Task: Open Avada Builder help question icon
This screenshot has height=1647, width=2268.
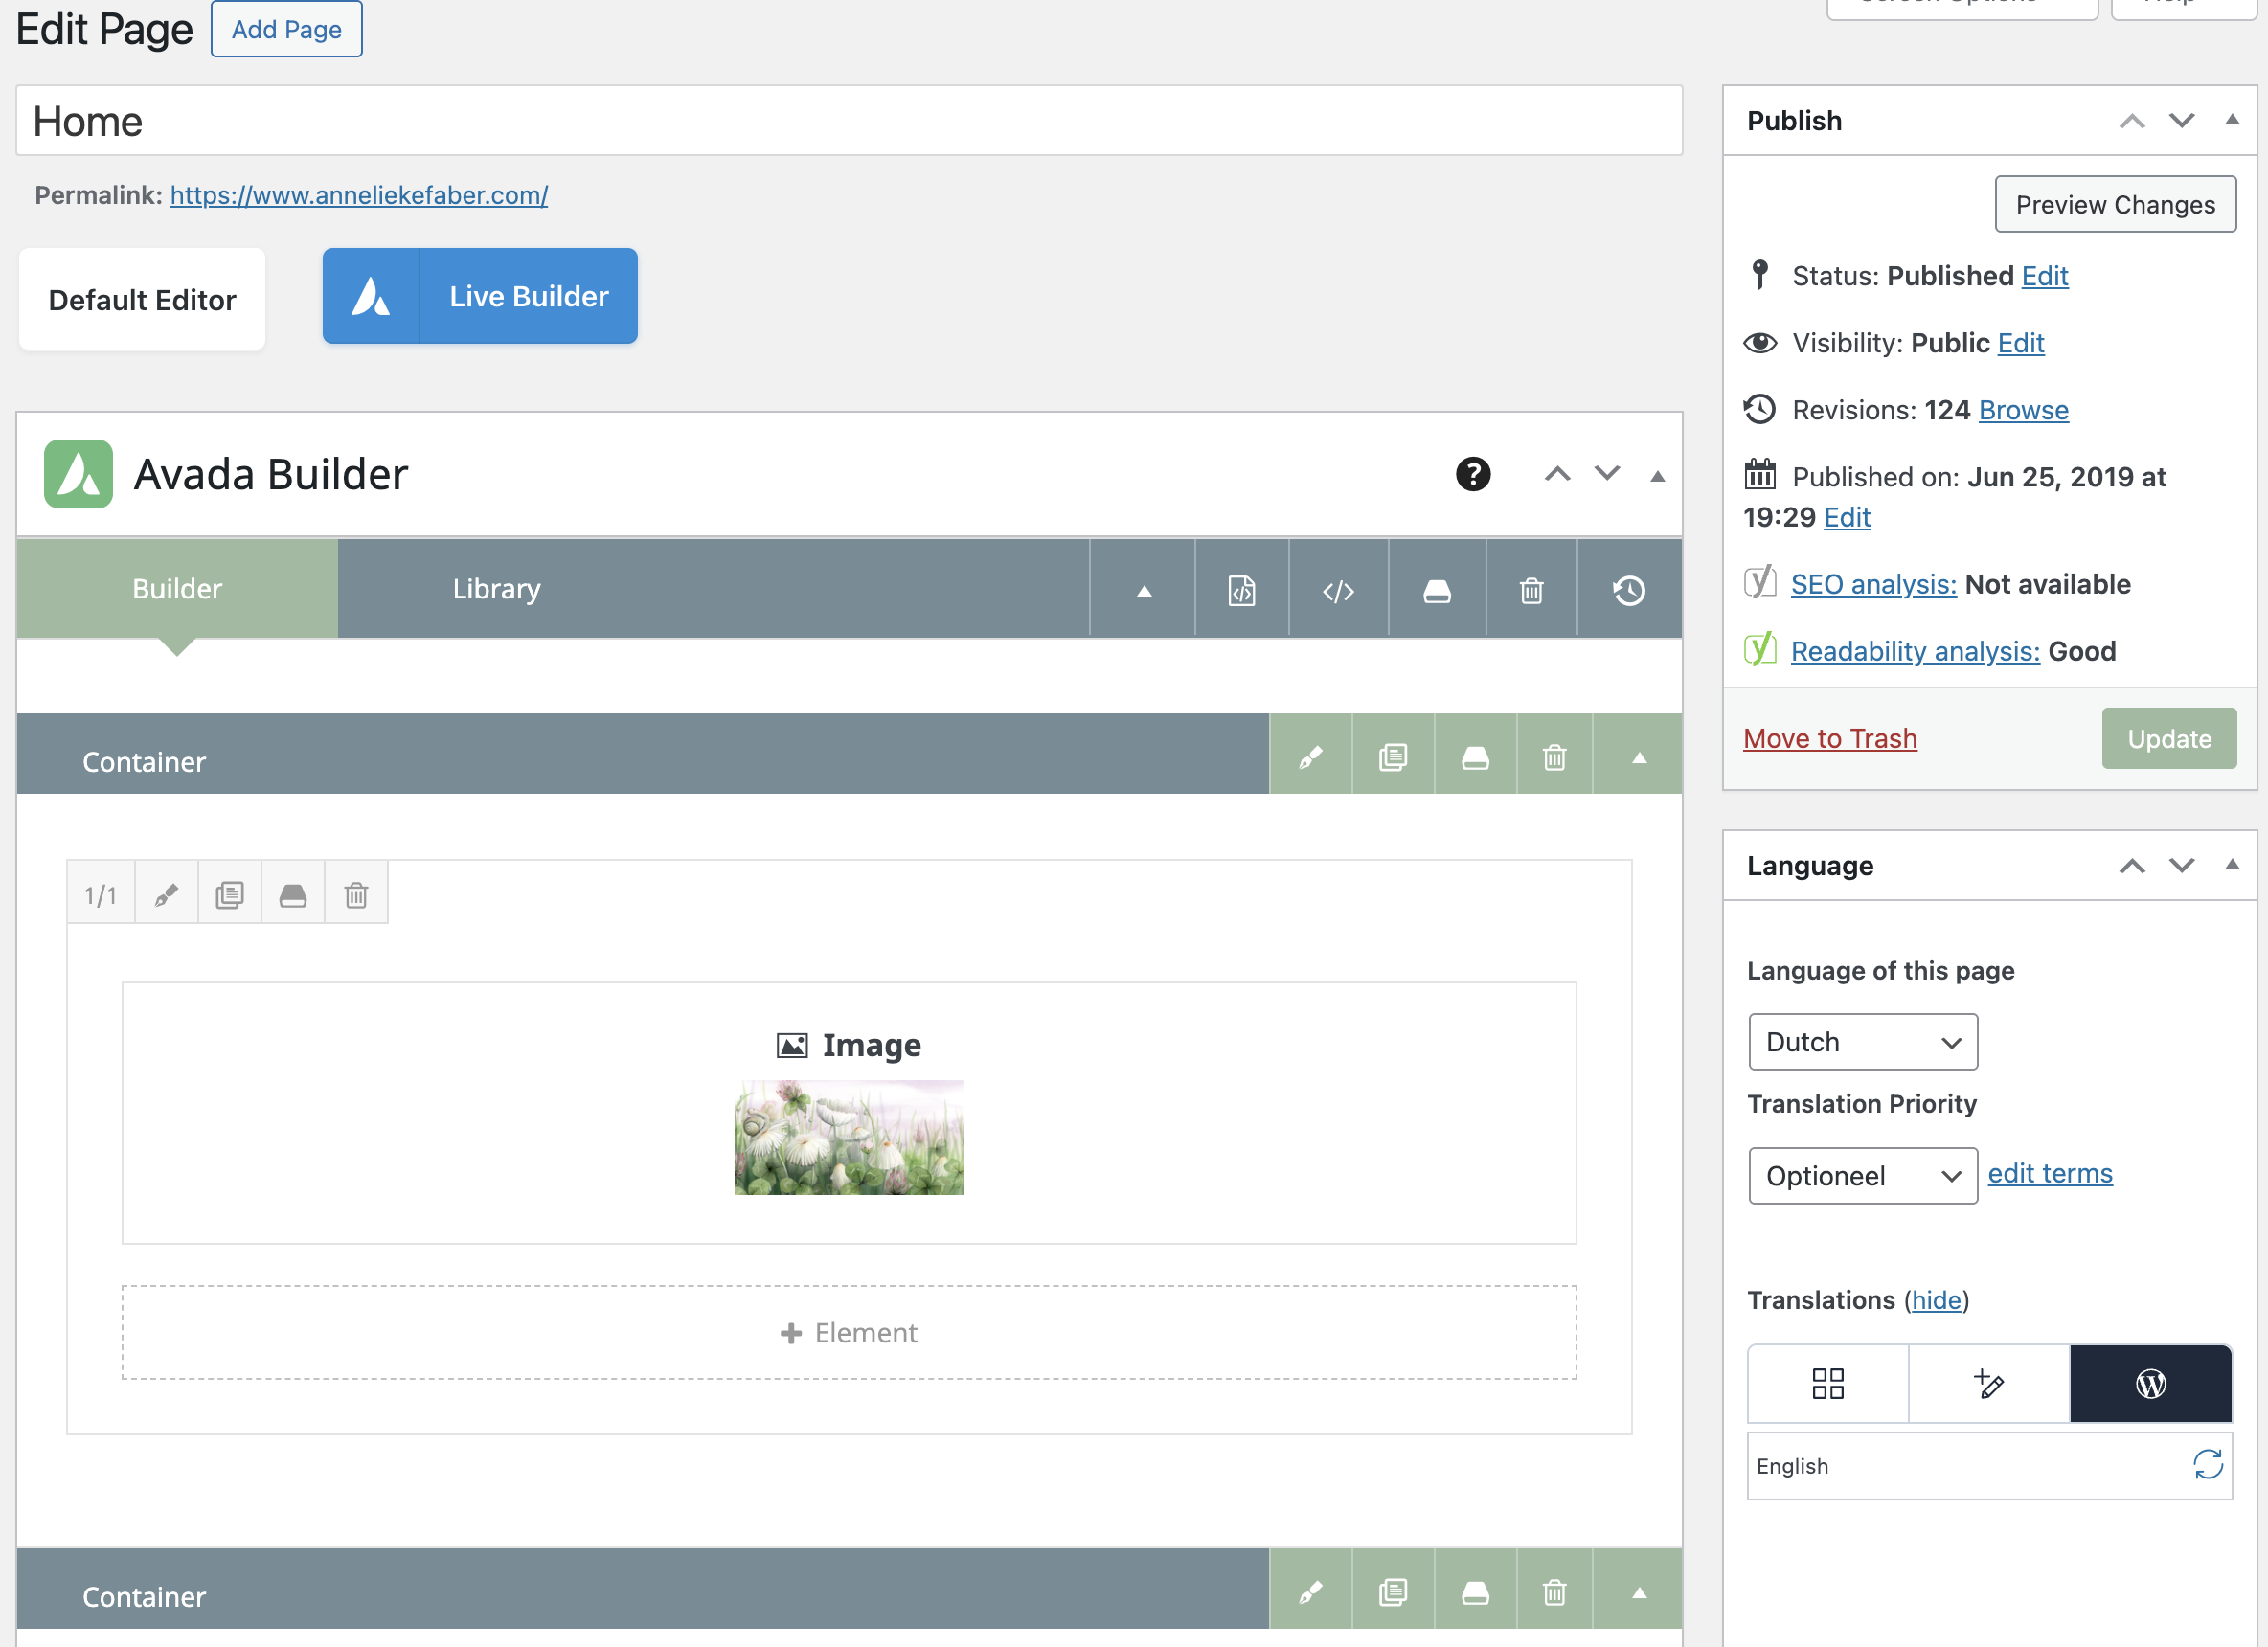Action: click(x=1472, y=474)
